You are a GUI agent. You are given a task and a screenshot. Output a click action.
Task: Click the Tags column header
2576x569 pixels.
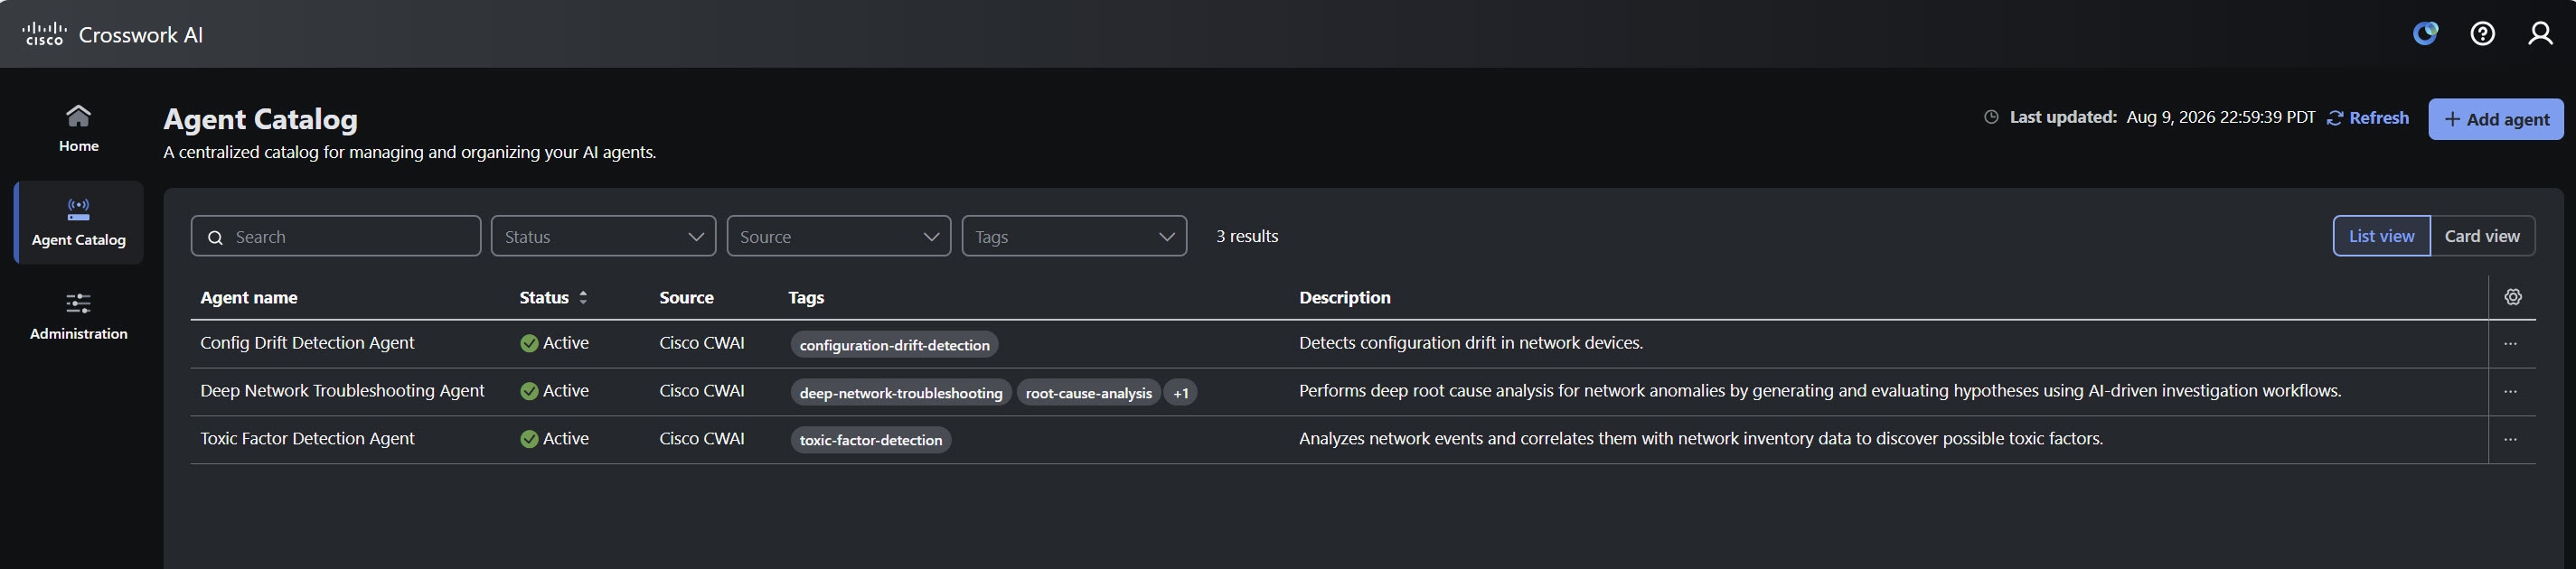point(806,297)
